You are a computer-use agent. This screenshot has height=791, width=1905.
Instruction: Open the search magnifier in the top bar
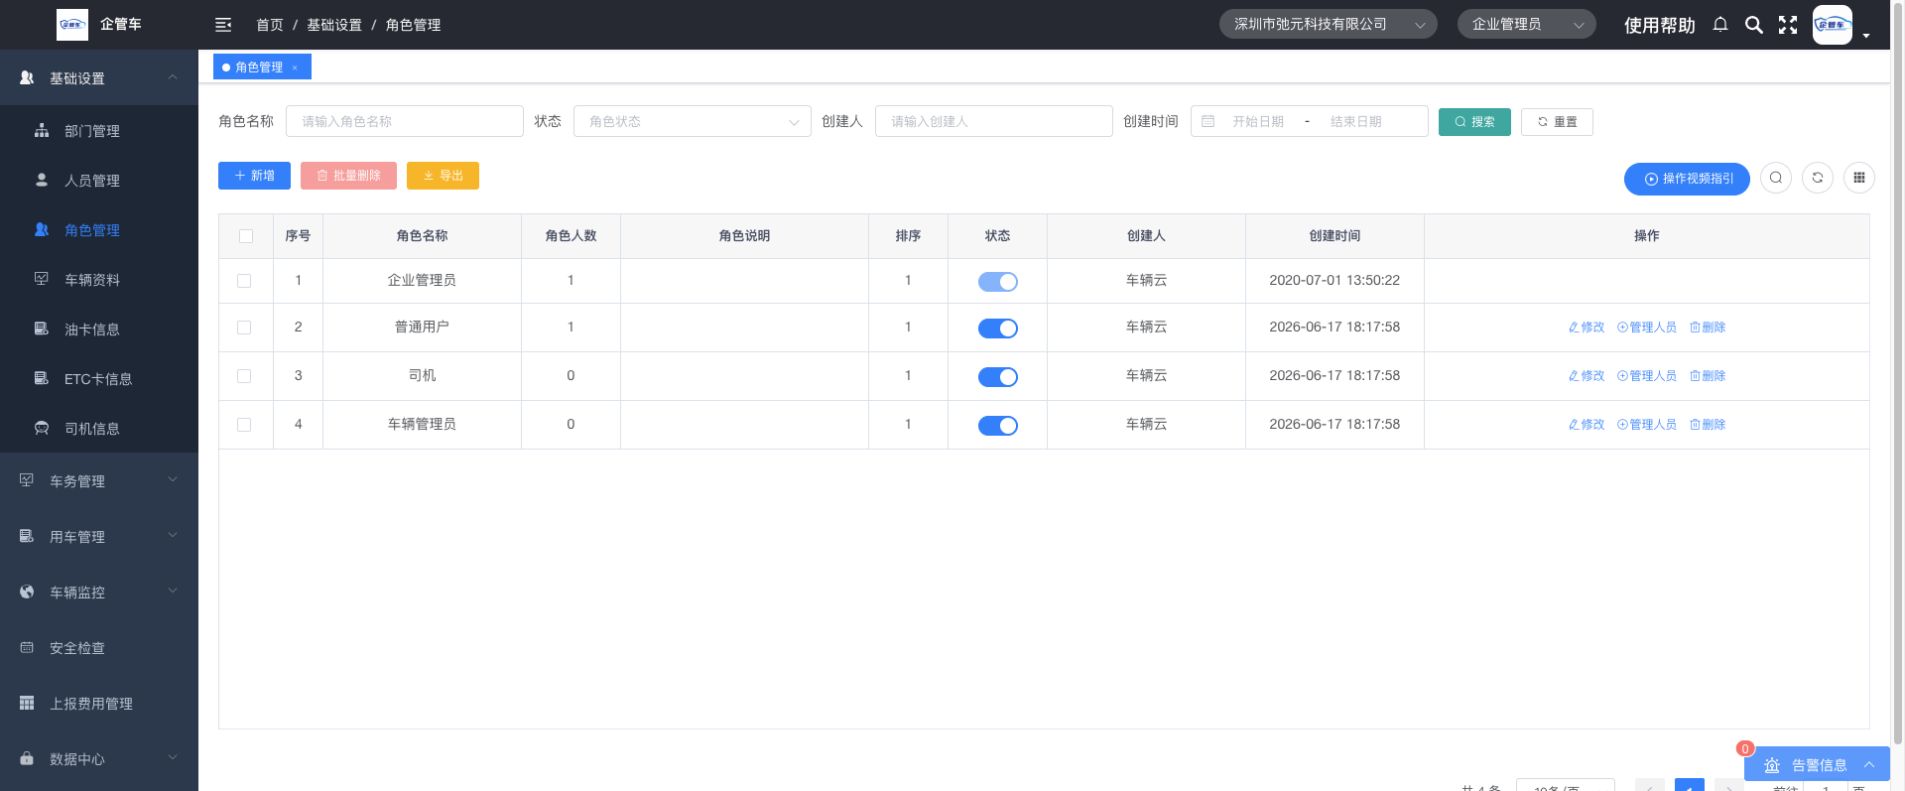pyautogui.click(x=1754, y=25)
